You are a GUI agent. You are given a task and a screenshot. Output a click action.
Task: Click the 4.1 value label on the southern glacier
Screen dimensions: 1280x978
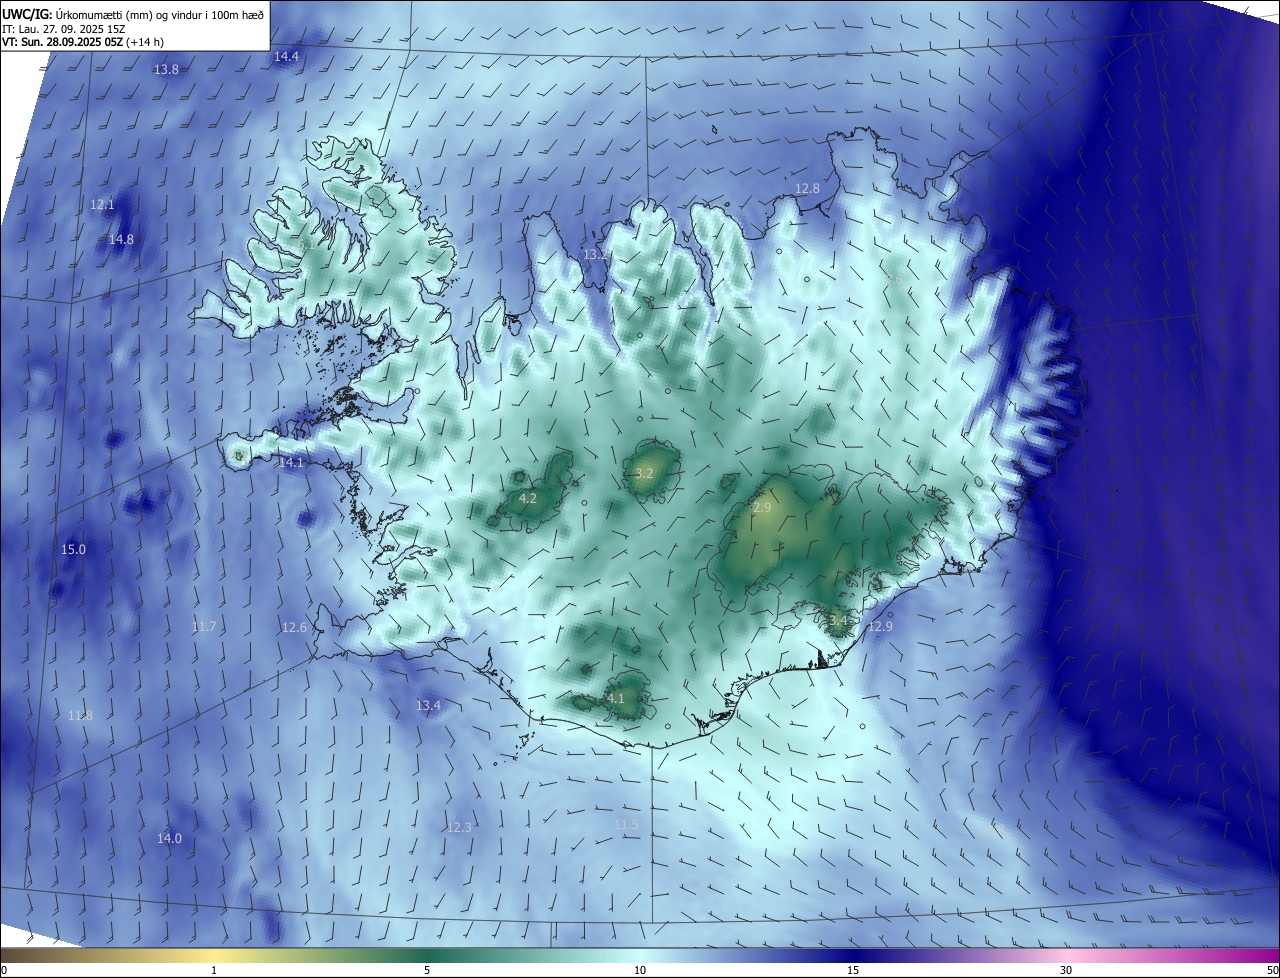click(x=615, y=699)
